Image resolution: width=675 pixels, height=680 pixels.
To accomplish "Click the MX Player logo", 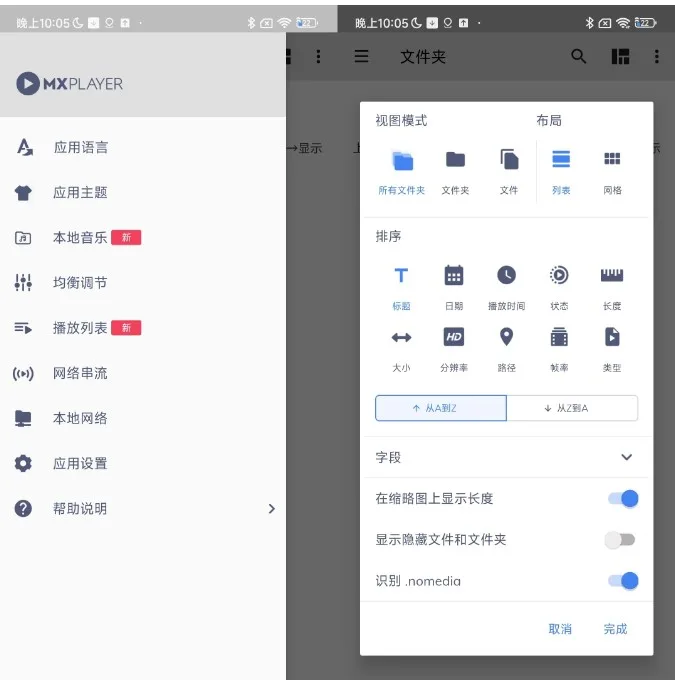I will pyautogui.click(x=70, y=84).
